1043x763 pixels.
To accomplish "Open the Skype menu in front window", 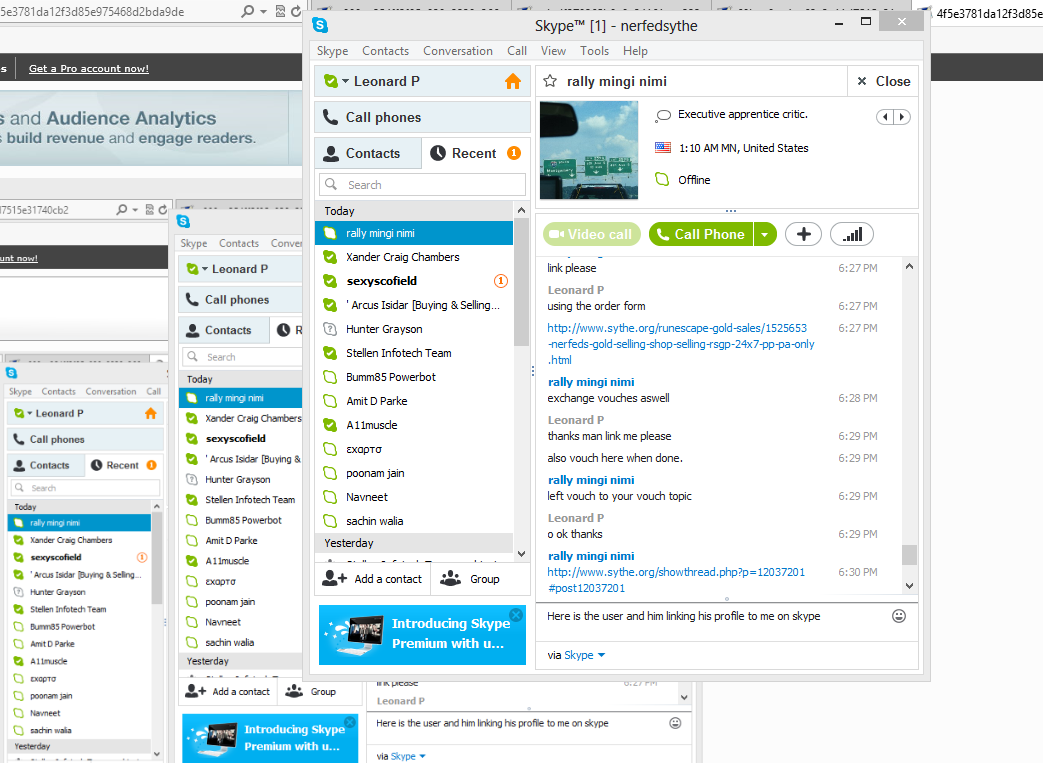I will click(333, 51).
